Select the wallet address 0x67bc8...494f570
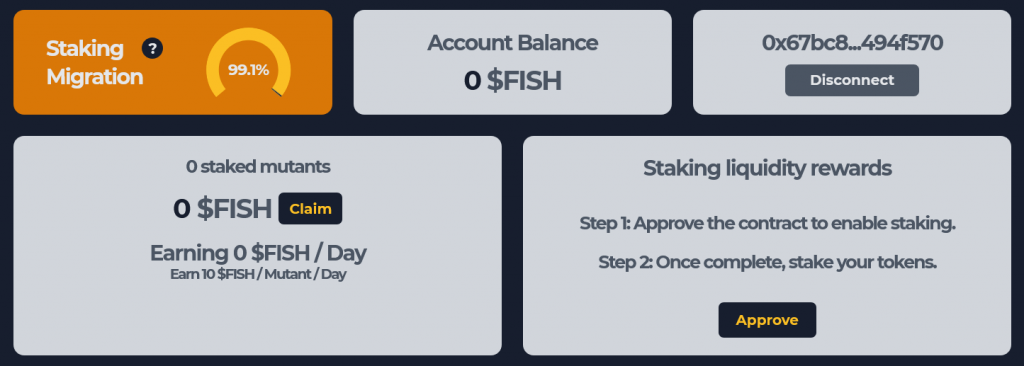Screen dimensions: 1024x366 tap(852, 43)
